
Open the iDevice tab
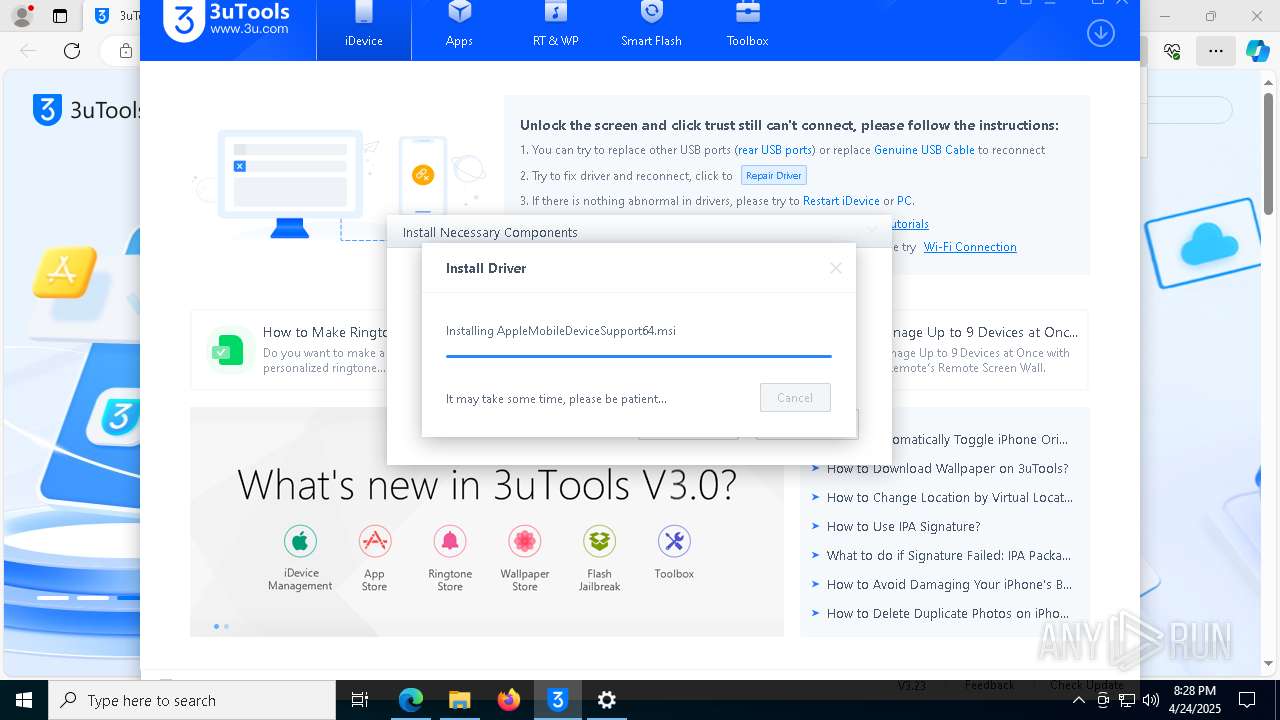click(364, 28)
